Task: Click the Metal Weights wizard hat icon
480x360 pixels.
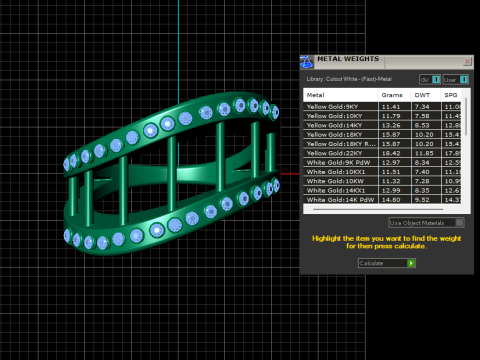Action: coord(307,62)
